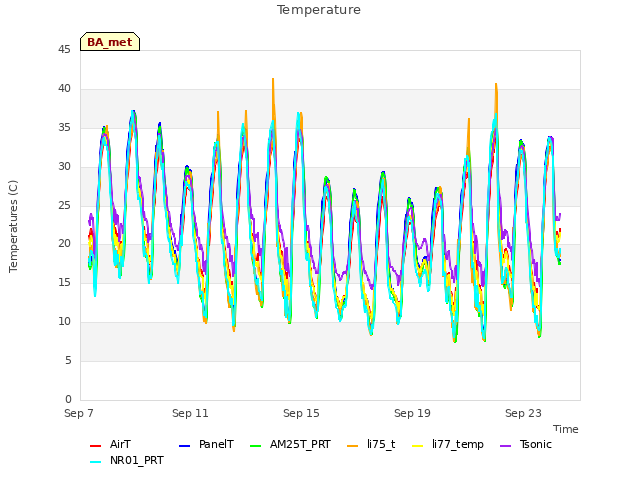640x480 pixels.
Task: Click the purple Tsonic legend color marker
Action: click(505, 446)
